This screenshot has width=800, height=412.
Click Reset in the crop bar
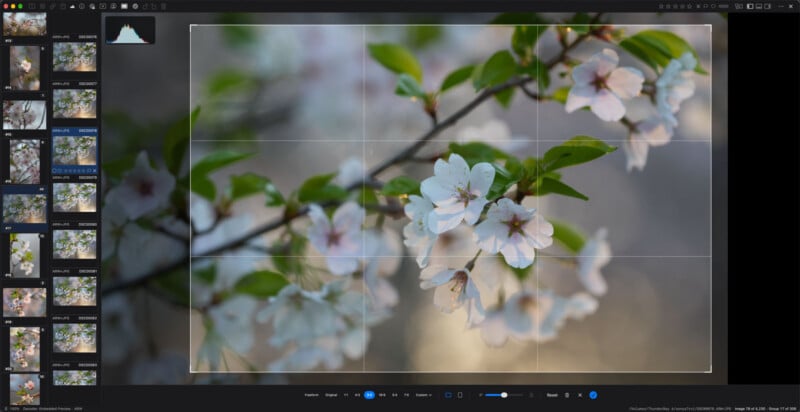[x=552, y=395]
